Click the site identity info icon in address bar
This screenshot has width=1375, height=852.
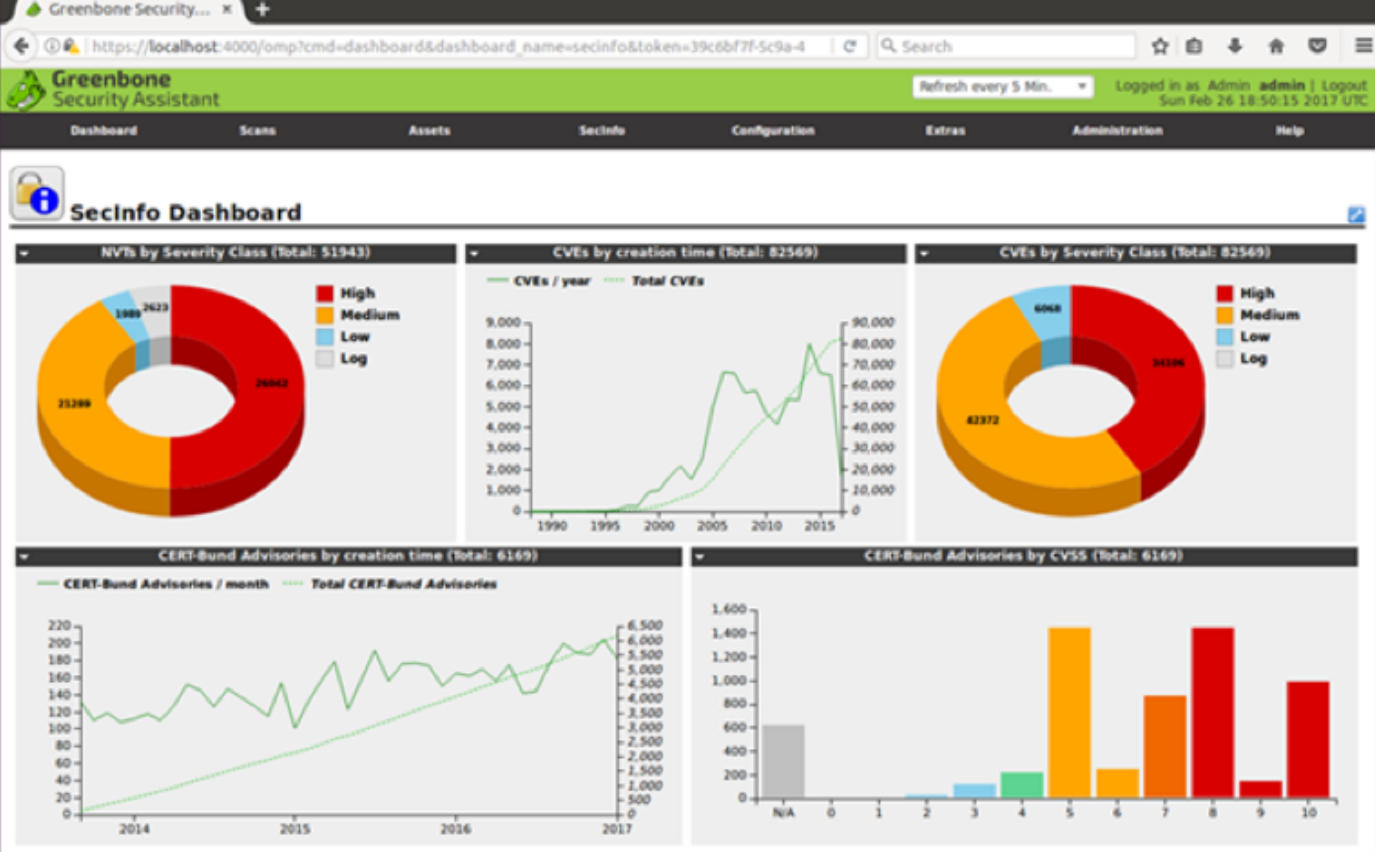click(51, 46)
